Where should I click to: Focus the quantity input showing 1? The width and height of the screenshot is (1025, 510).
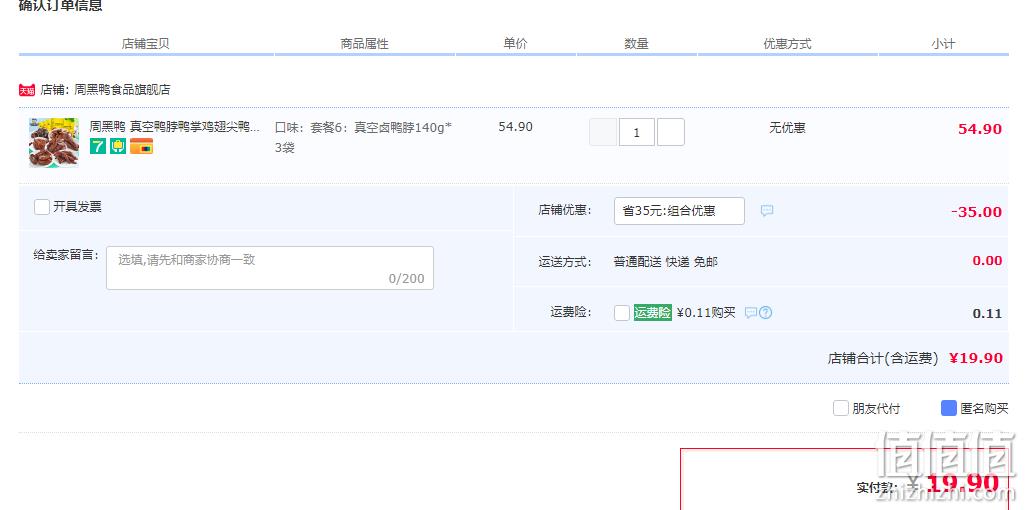637,132
